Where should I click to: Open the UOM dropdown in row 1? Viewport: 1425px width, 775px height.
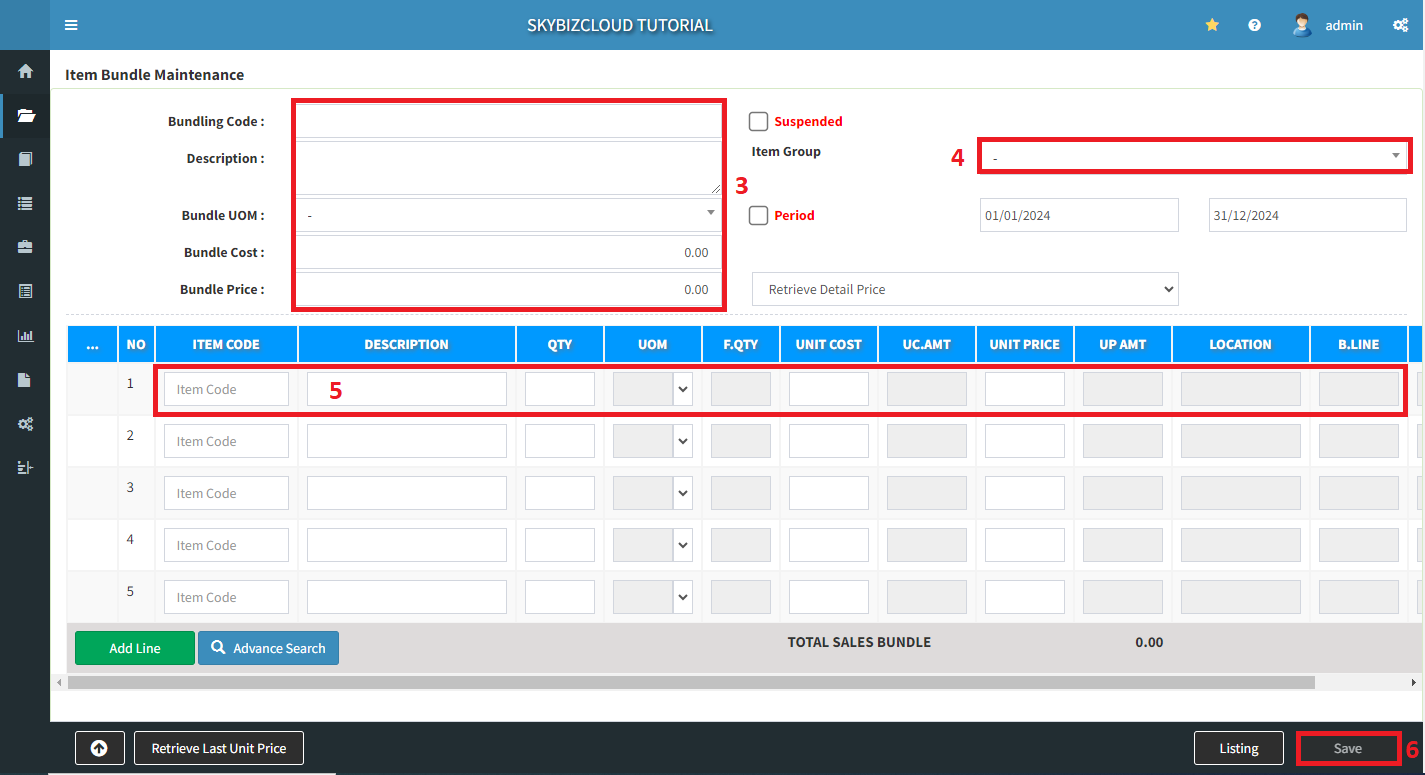click(x=653, y=389)
